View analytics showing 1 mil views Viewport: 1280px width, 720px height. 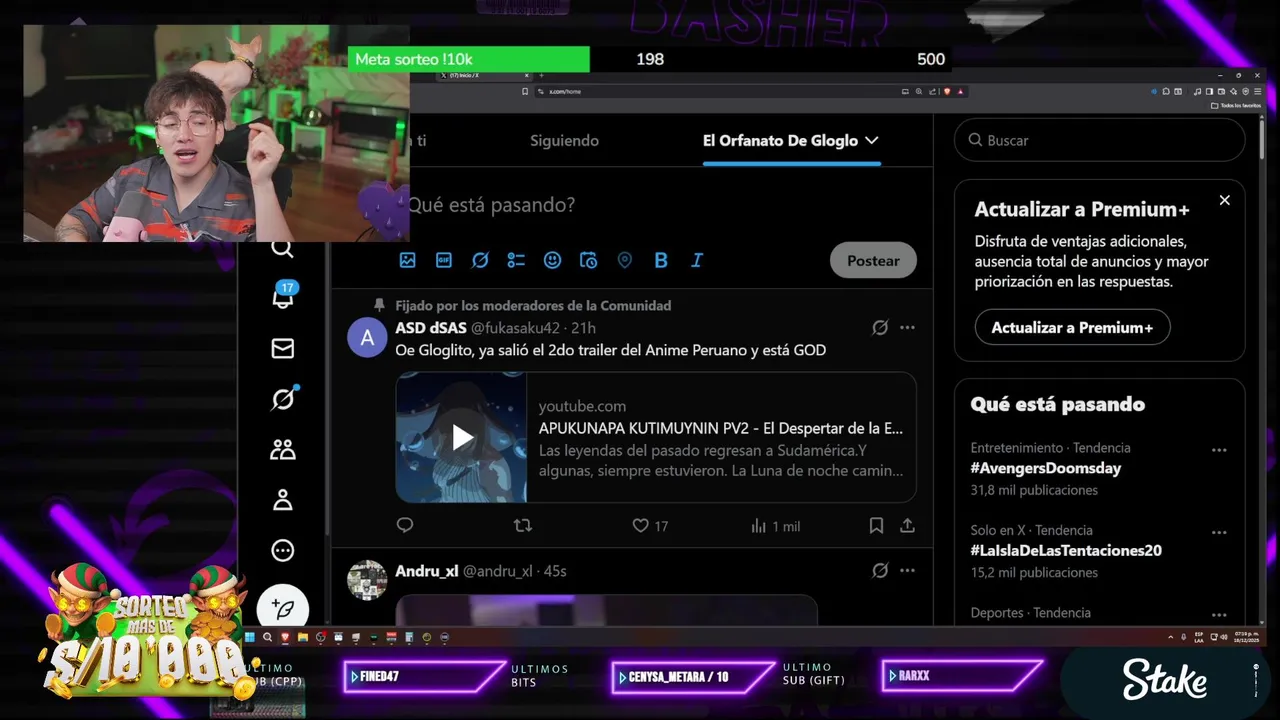pyautogui.click(x=775, y=525)
